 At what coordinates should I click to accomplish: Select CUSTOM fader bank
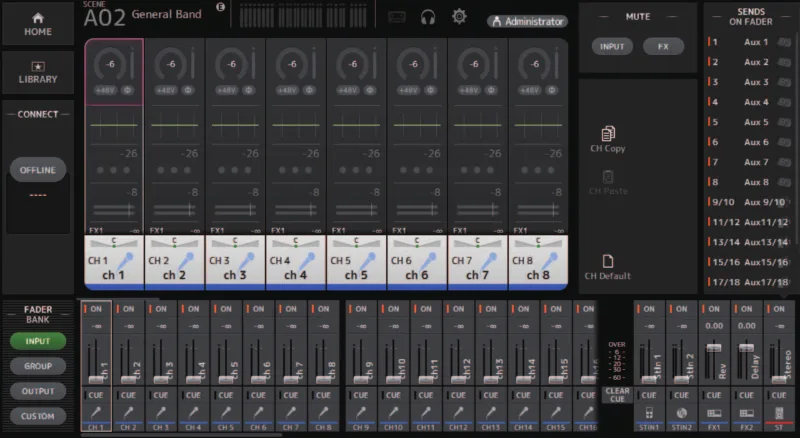(38, 416)
